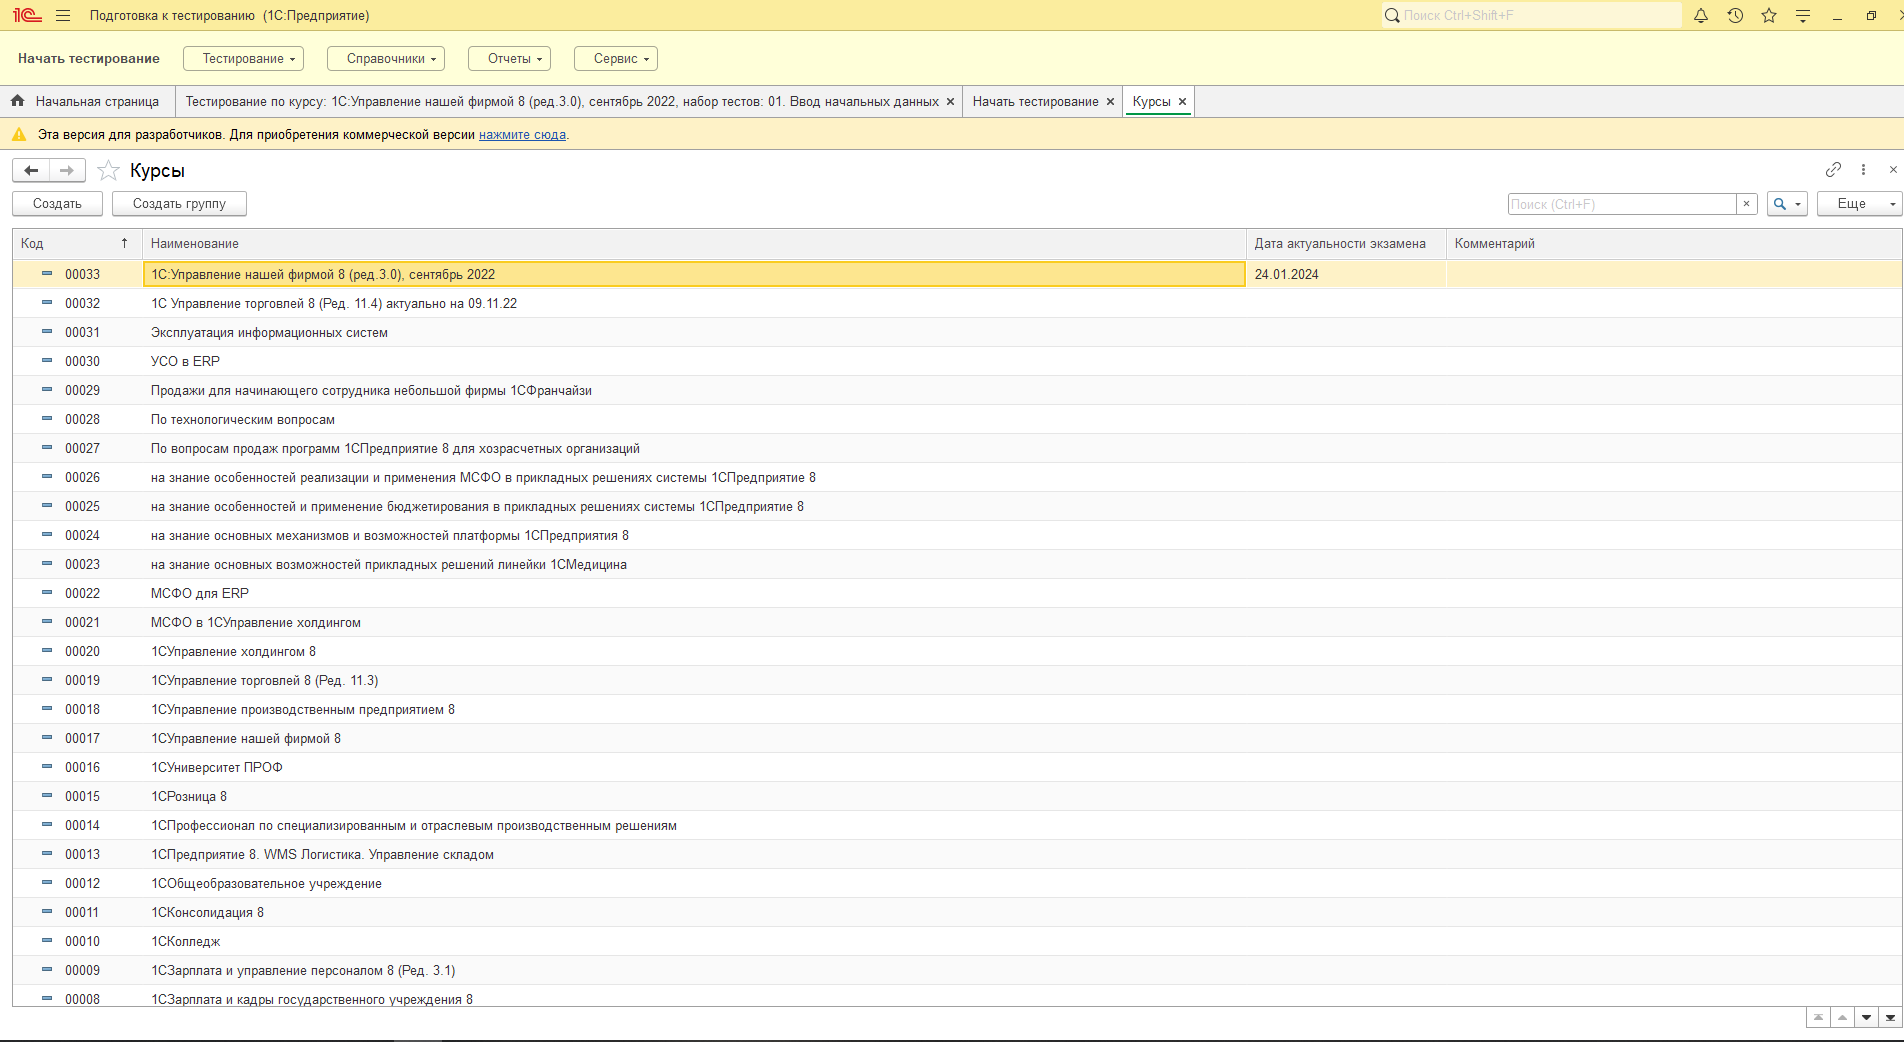Image resolution: width=1904 pixels, height=1042 pixels.
Task: Add Курсы to favorites star
Action: tap(109, 171)
